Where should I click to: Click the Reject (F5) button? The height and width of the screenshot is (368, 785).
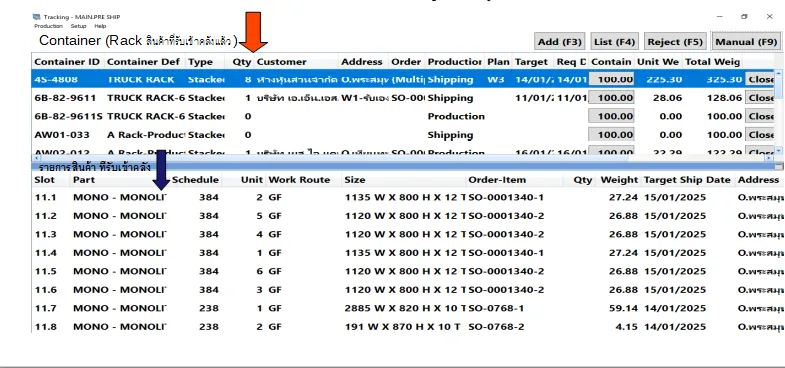(675, 42)
